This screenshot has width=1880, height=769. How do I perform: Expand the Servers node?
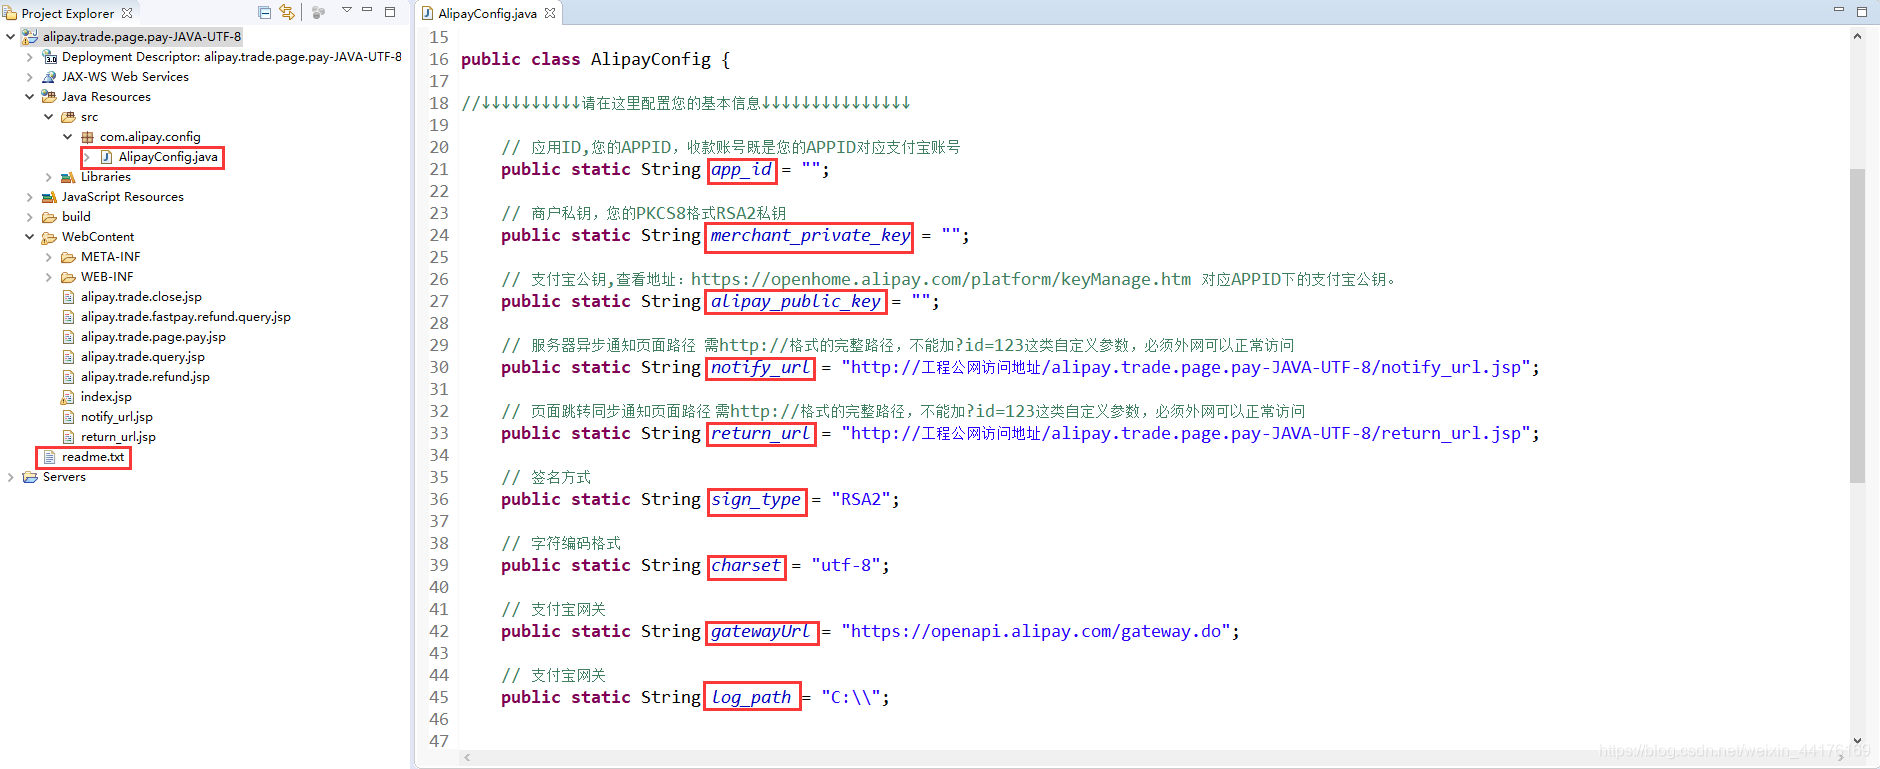pos(11,477)
